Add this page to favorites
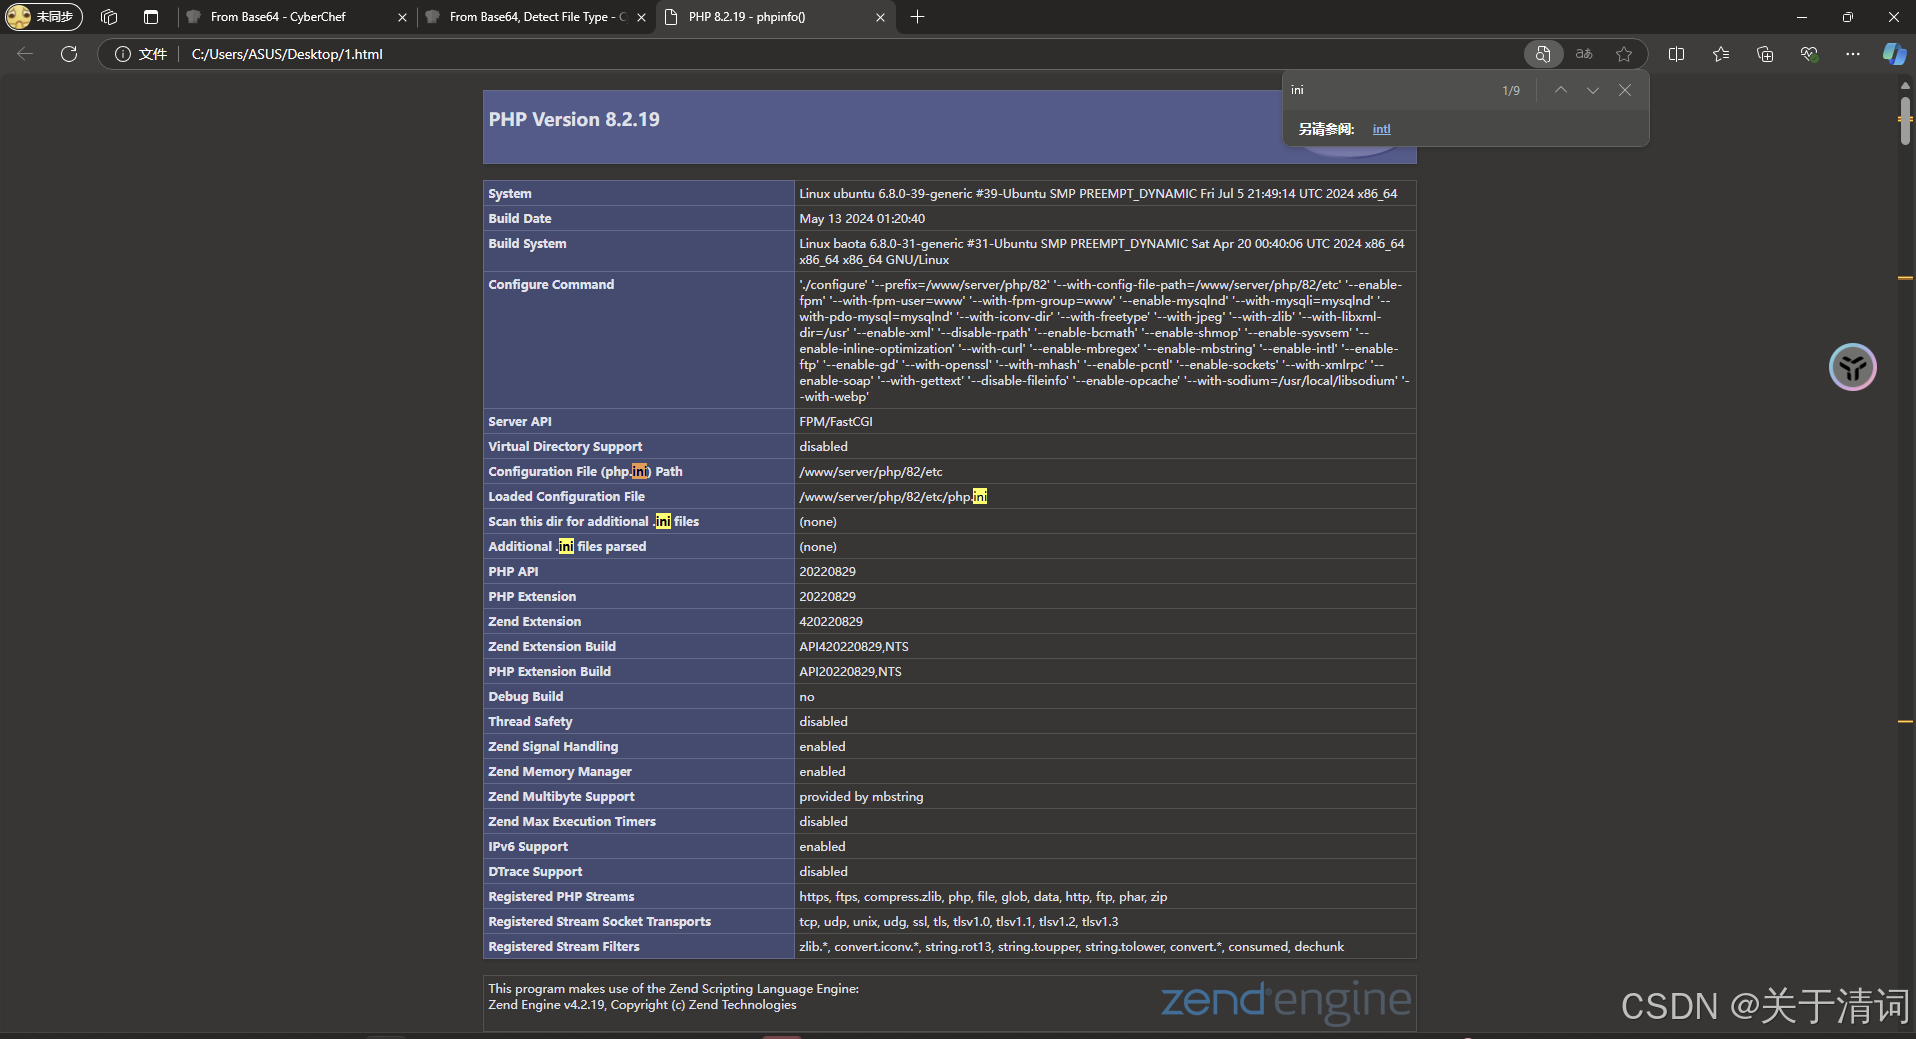 [x=1624, y=54]
